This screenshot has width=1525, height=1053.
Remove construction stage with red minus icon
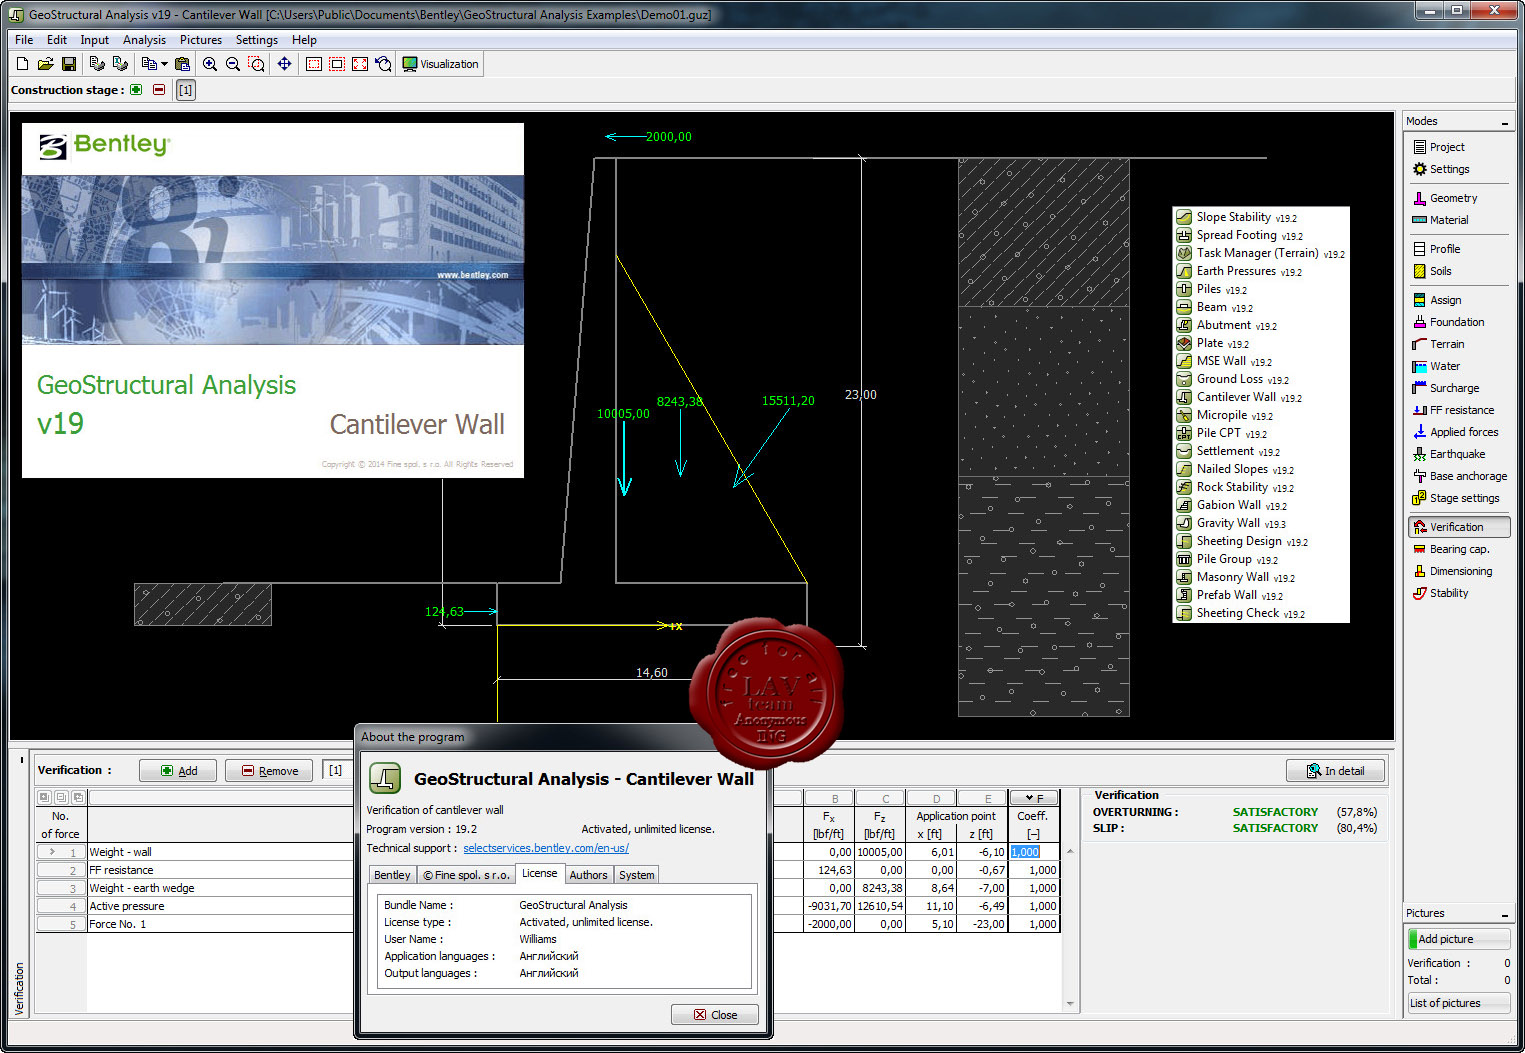point(159,90)
